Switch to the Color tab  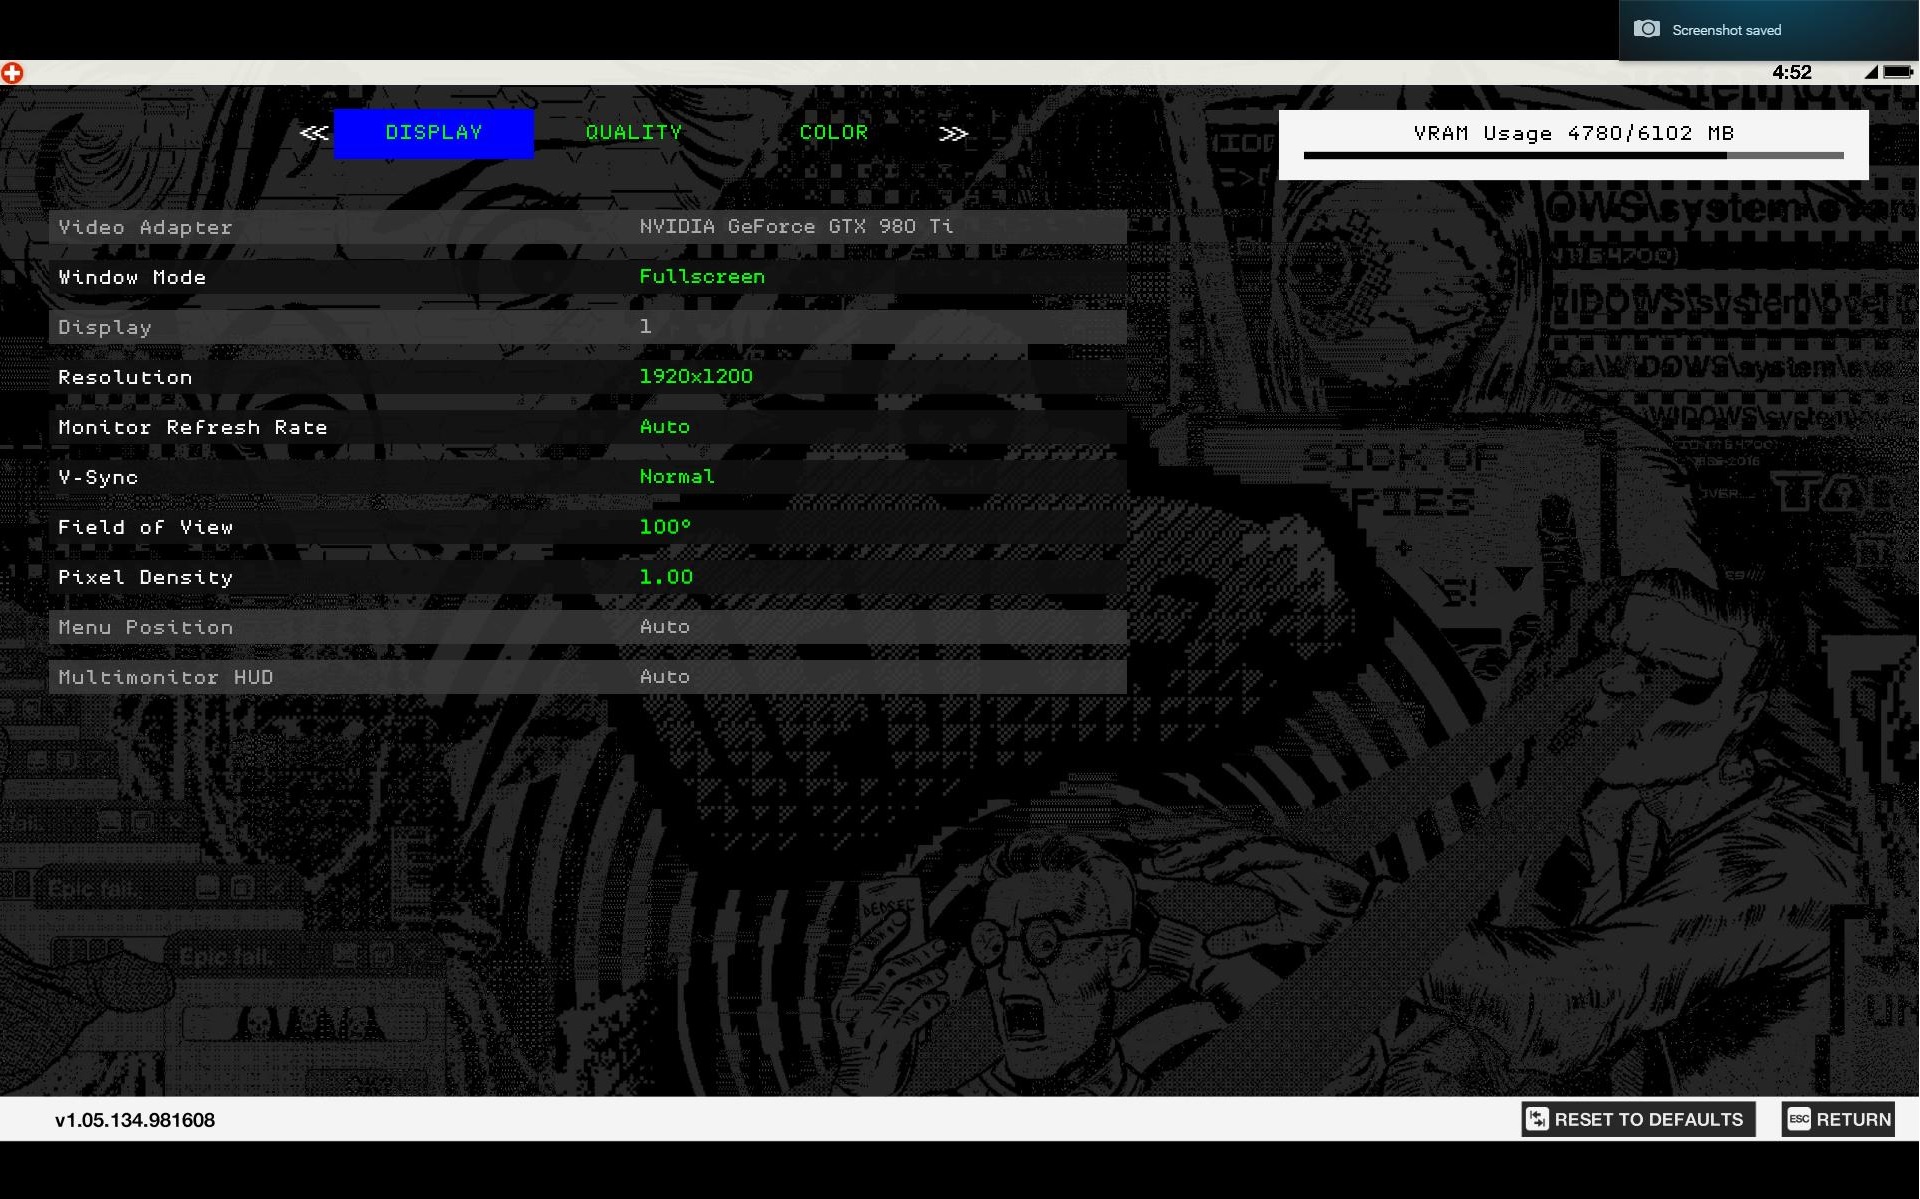click(834, 133)
